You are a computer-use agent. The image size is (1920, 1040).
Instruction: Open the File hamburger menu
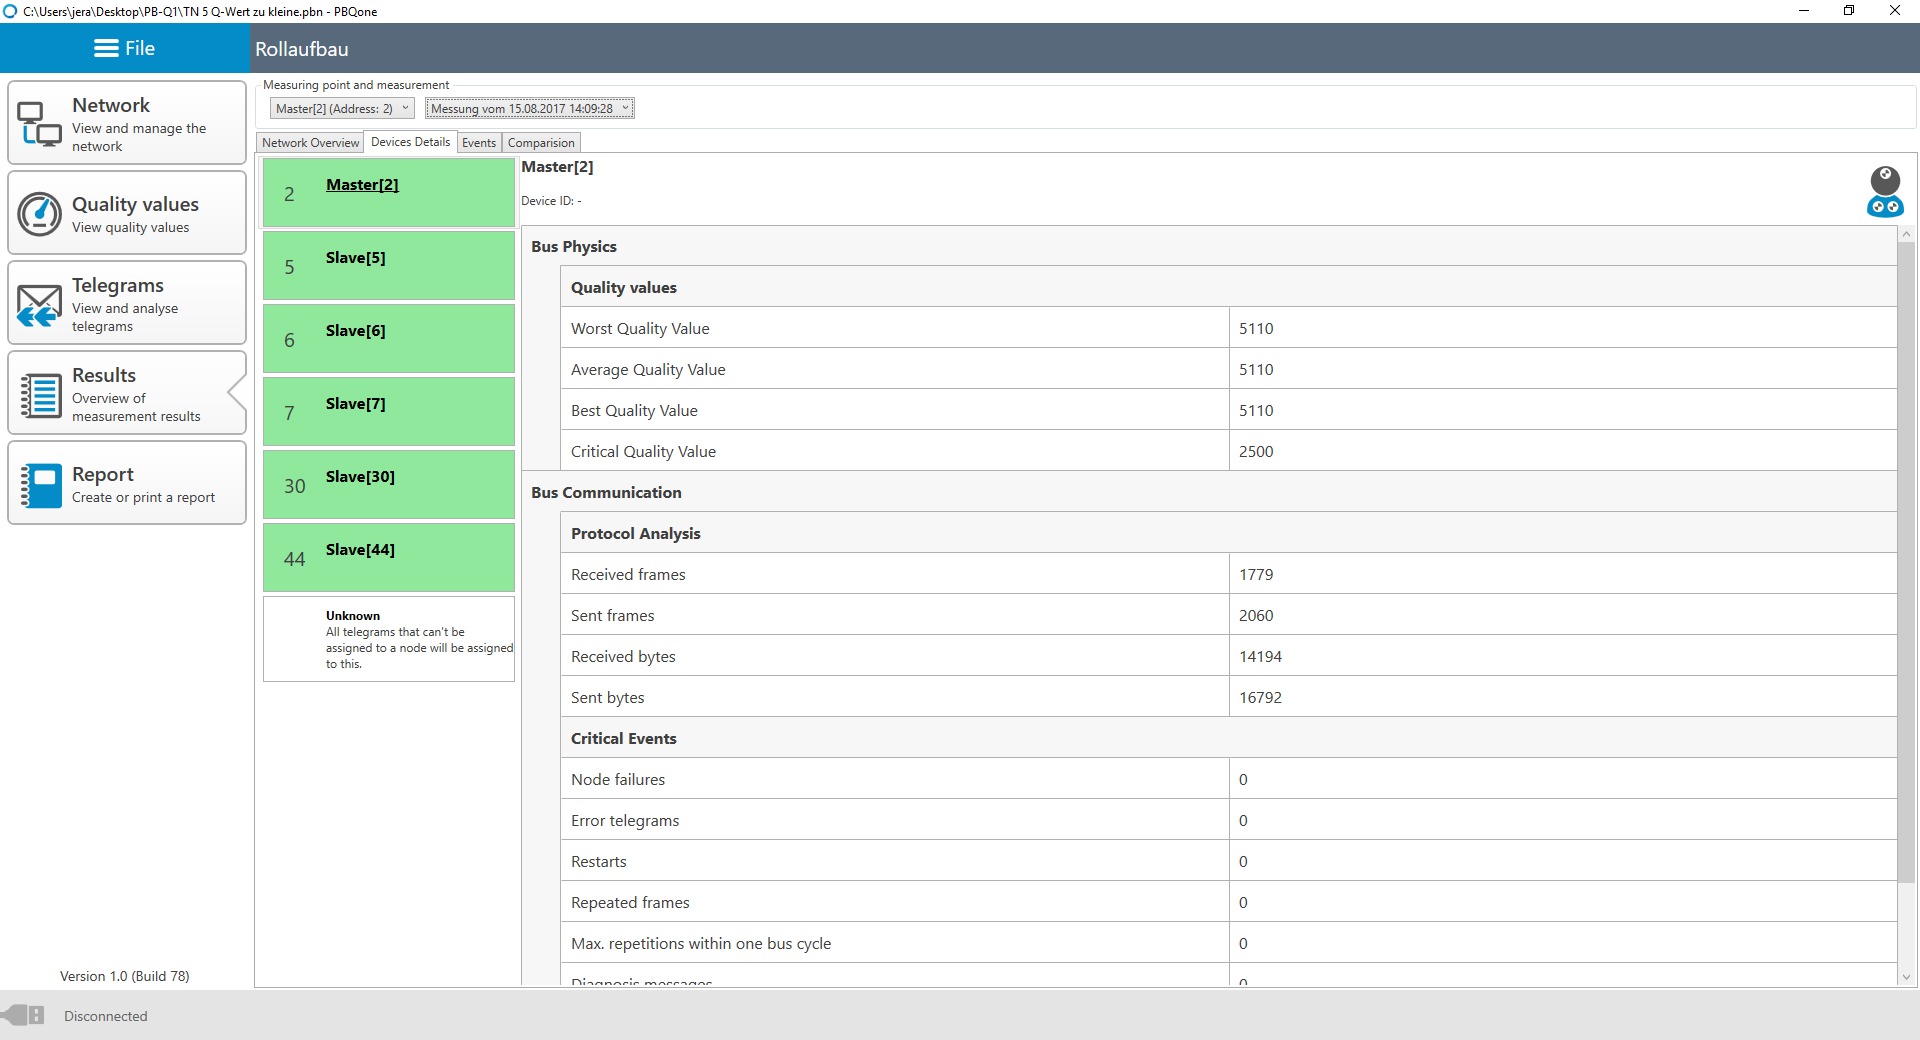point(125,48)
